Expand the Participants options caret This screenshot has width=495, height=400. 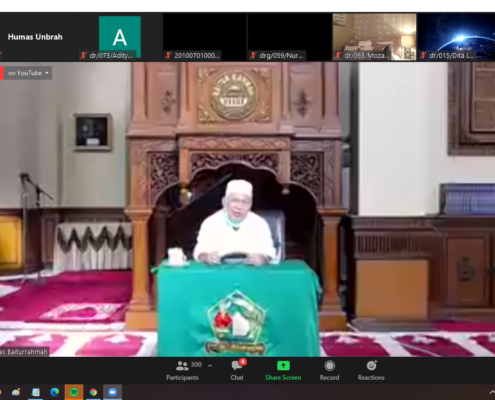pyautogui.click(x=210, y=366)
